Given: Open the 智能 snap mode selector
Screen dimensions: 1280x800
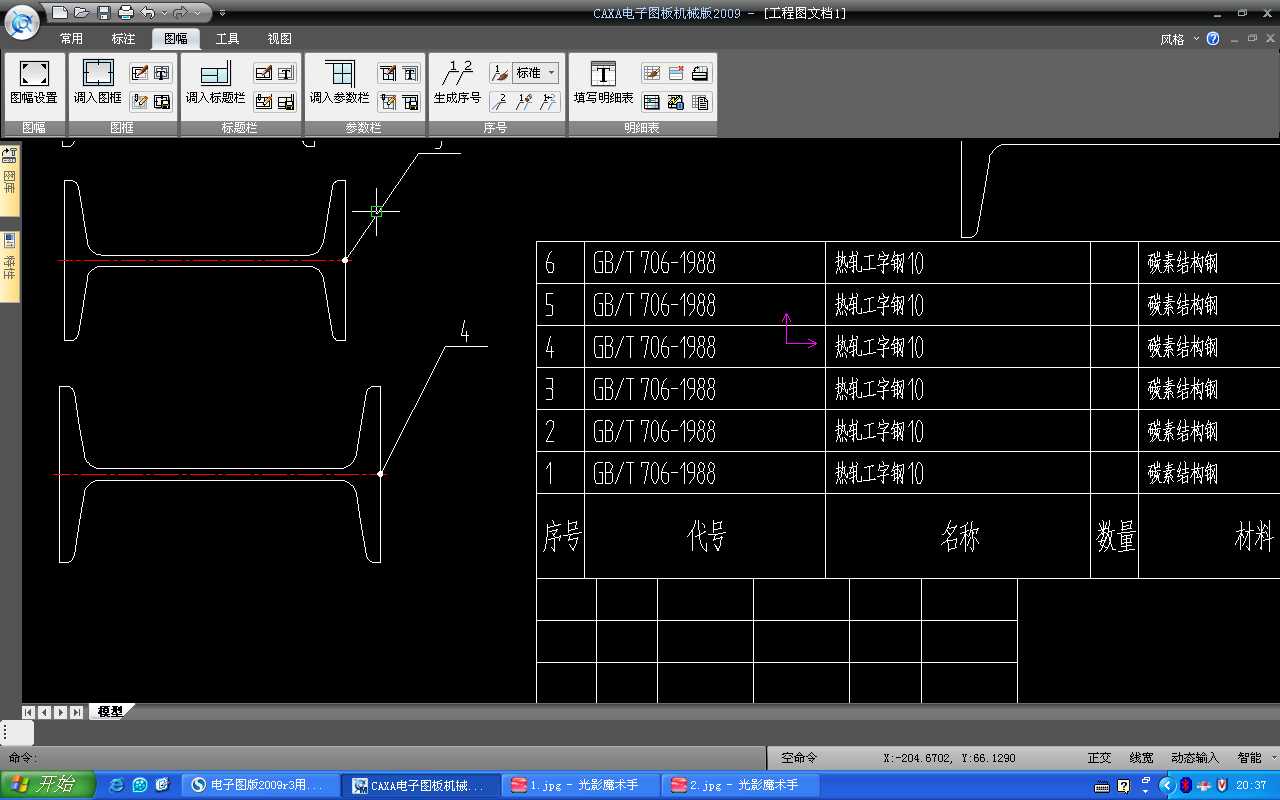Looking at the screenshot, I should 1255,758.
